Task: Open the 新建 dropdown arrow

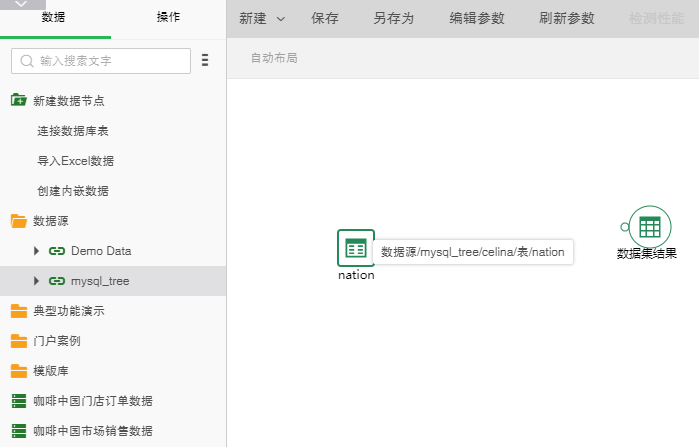Action: point(280,19)
